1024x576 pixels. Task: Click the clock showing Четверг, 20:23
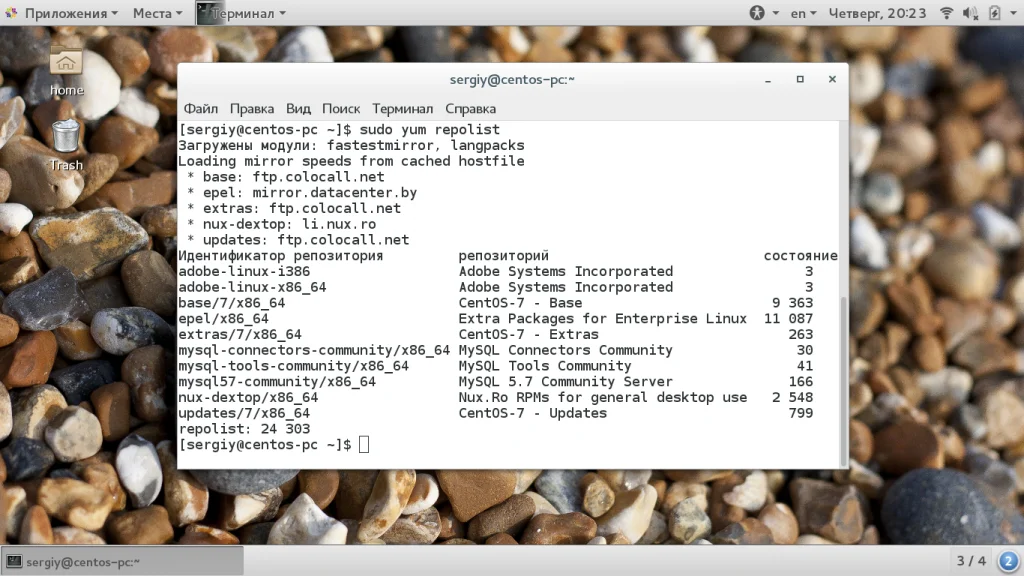pos(877,13)
